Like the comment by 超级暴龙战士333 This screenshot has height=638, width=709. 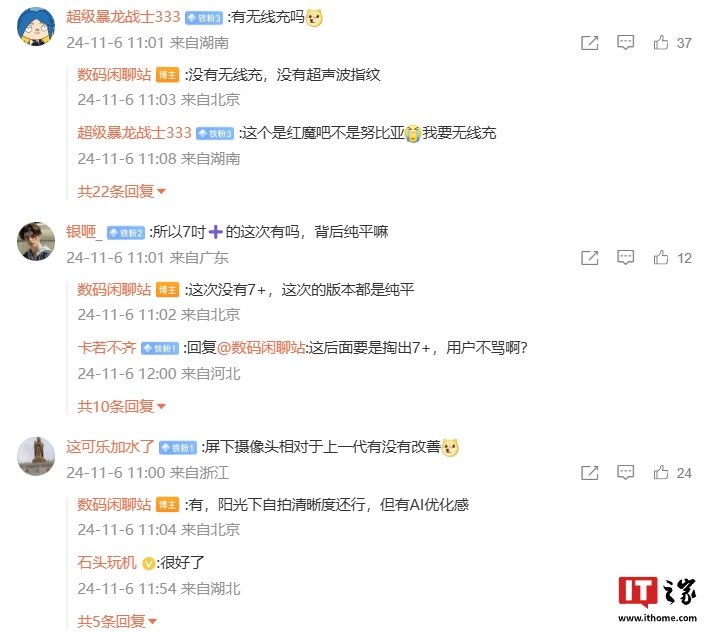click(661, 43)
